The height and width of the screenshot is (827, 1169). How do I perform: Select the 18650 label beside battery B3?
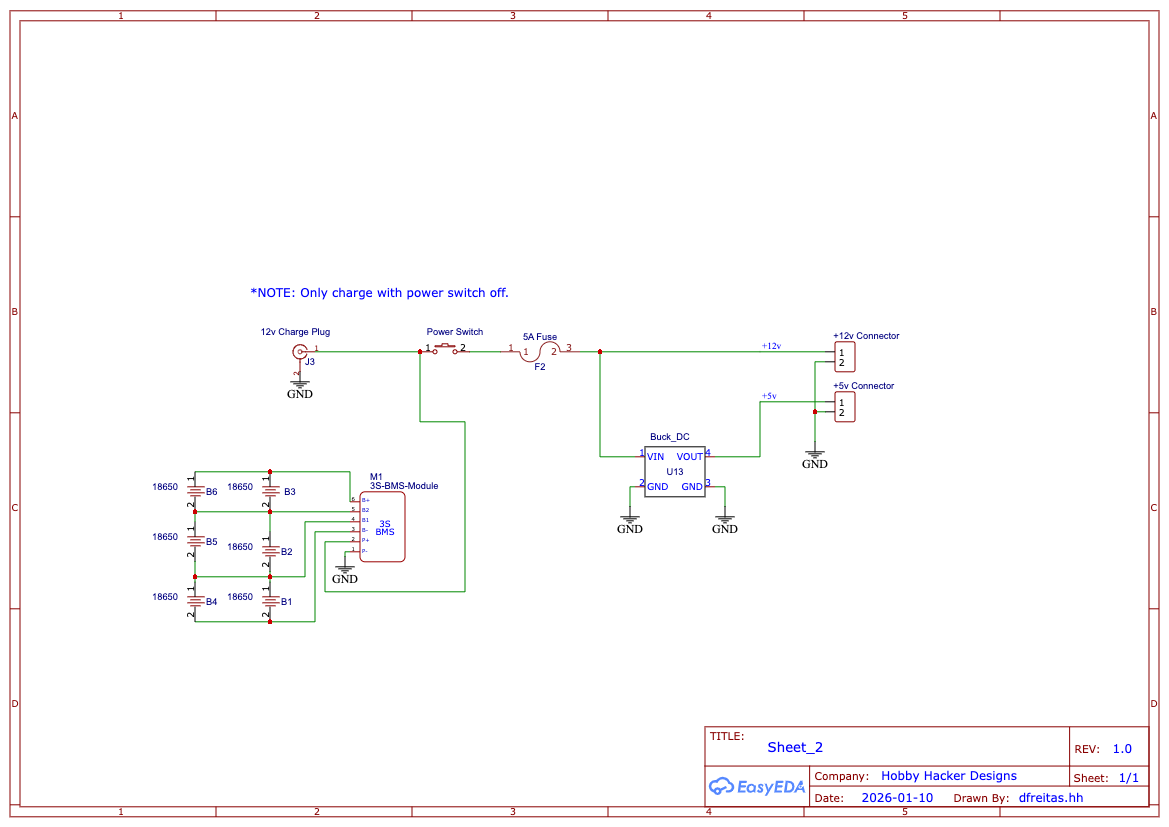click(240, 487)
